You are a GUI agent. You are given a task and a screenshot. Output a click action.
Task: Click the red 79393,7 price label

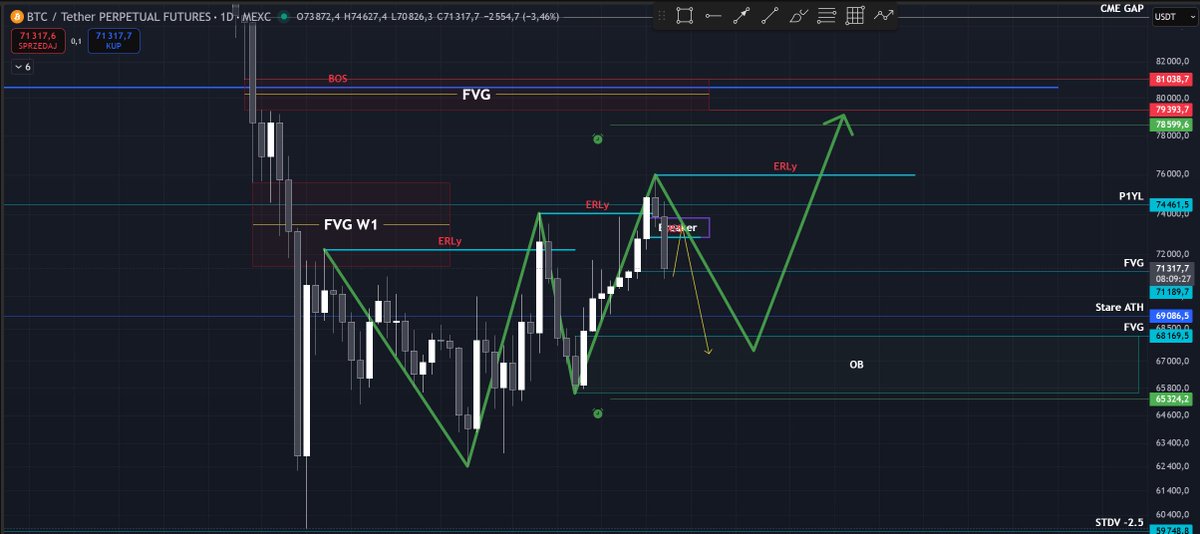1169,108
